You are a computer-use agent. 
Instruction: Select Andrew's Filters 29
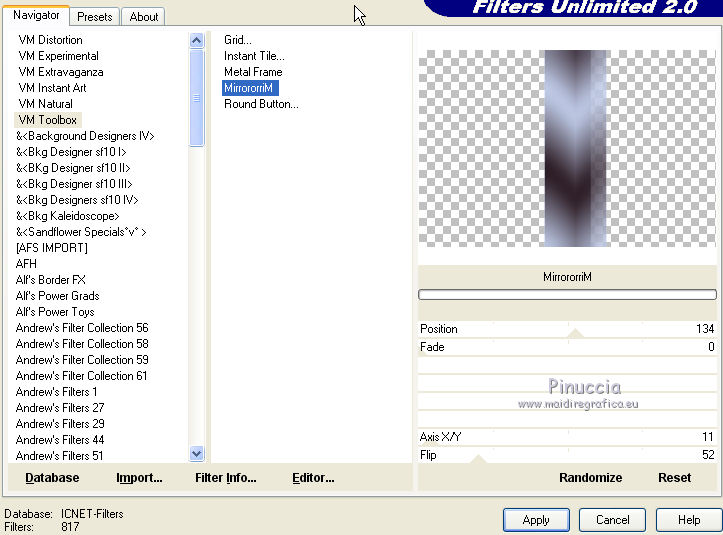coord(60,424)
